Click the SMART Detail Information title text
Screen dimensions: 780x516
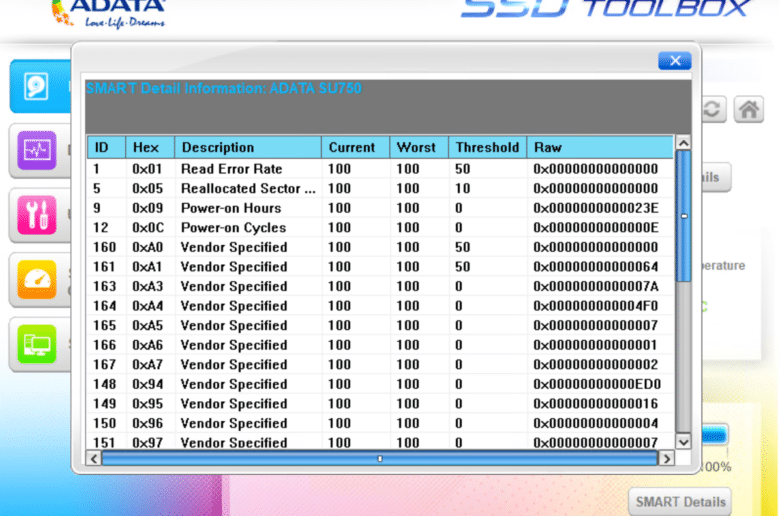click(224, 88)
